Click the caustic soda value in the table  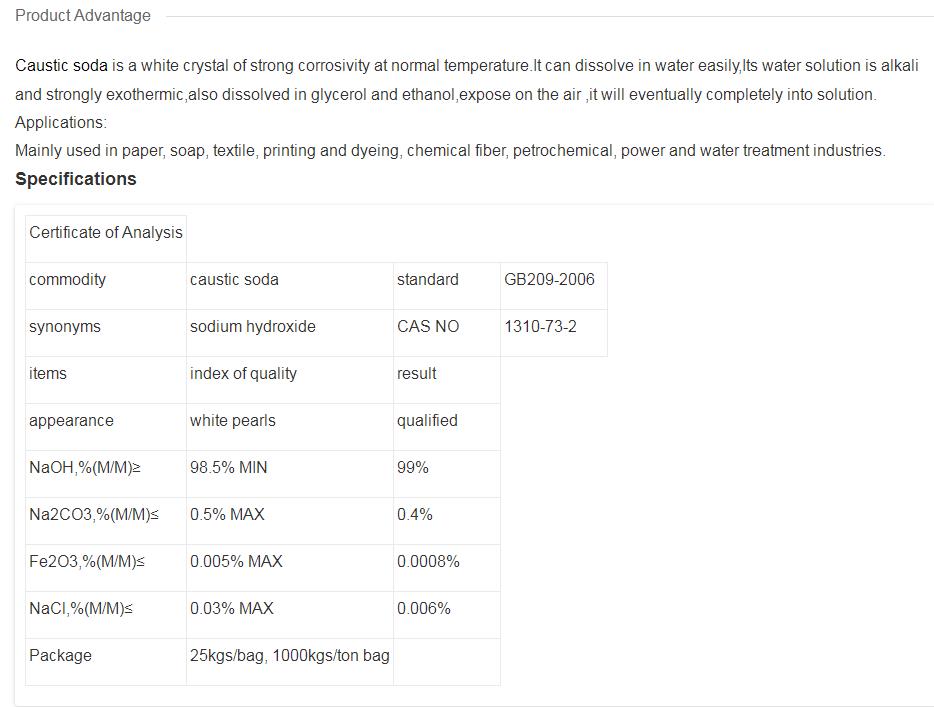pos(234,280)
